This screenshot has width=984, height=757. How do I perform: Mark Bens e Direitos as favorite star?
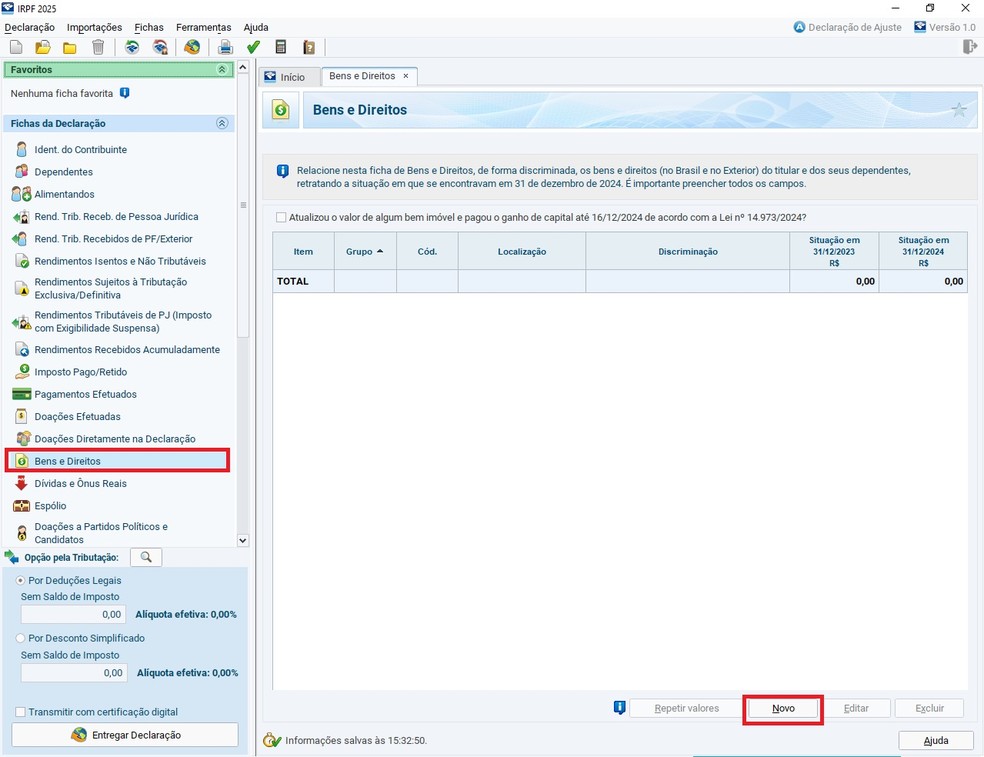(959, 110)
